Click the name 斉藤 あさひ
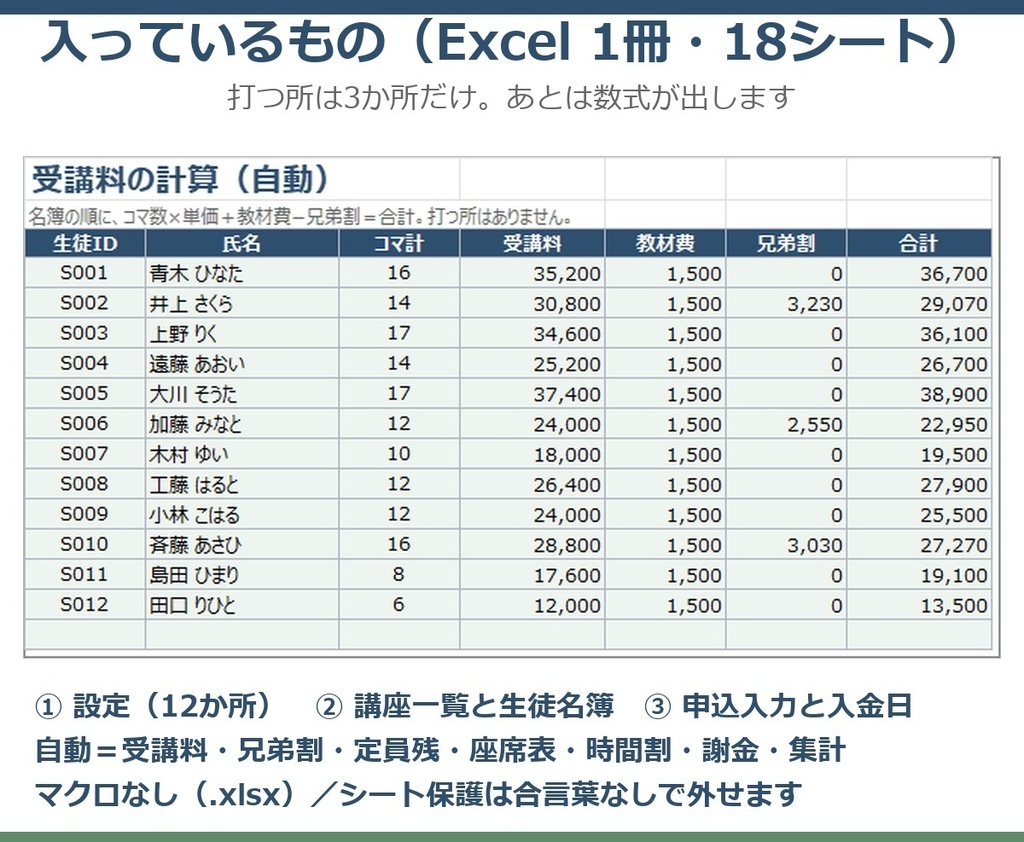 195,544
